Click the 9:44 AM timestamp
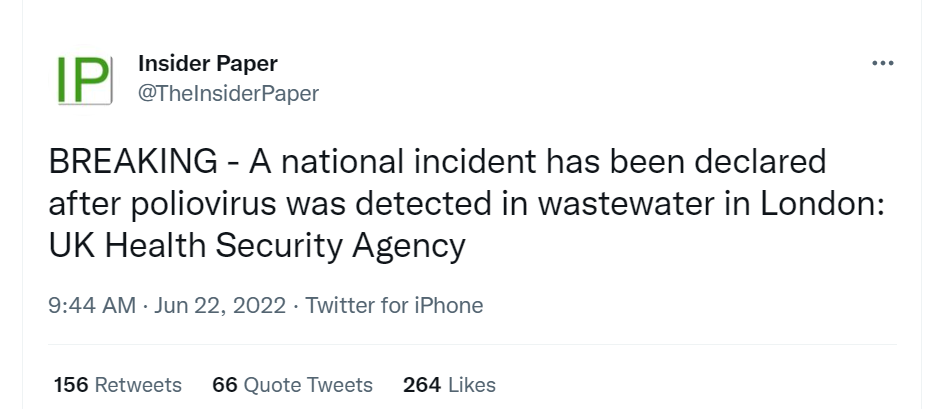 (92, 305)
